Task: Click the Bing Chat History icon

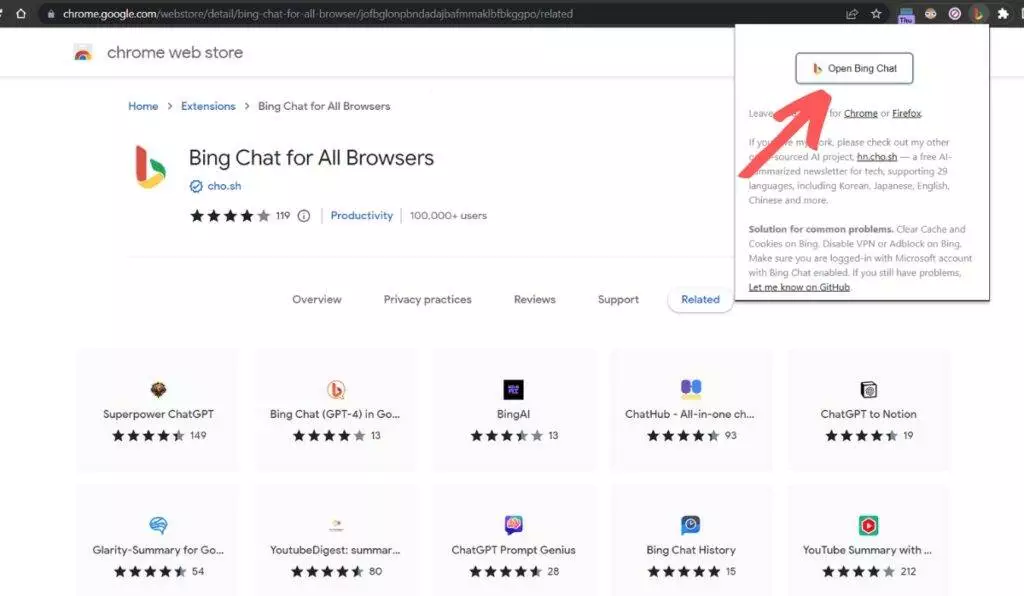Action: point(691,525)
